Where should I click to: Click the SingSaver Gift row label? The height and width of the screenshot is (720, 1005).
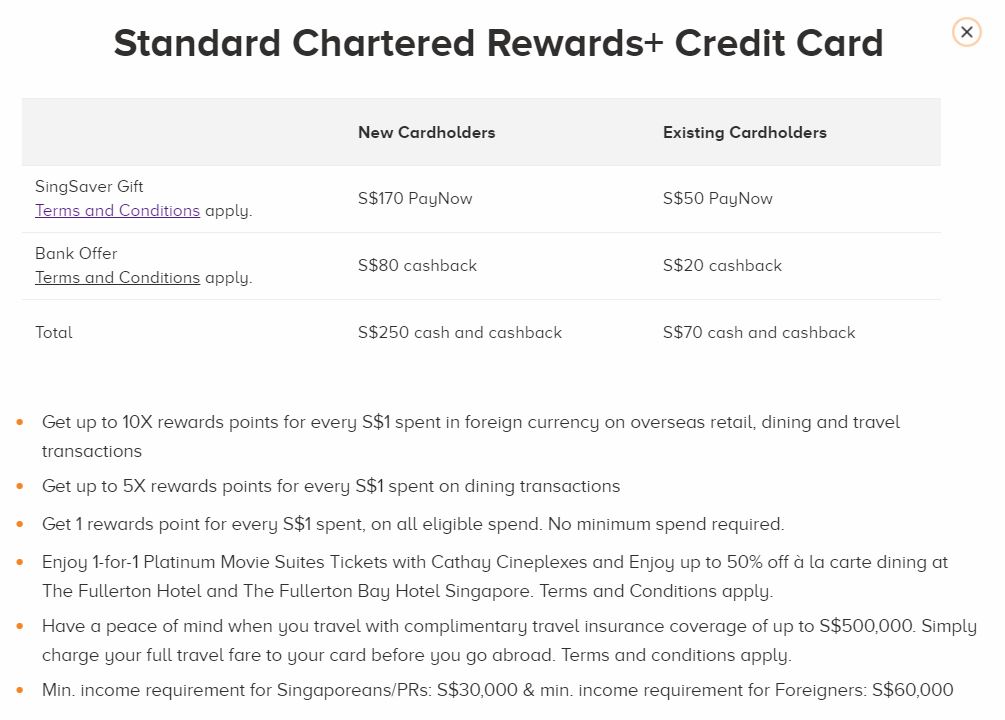click(x=89, y=187)
